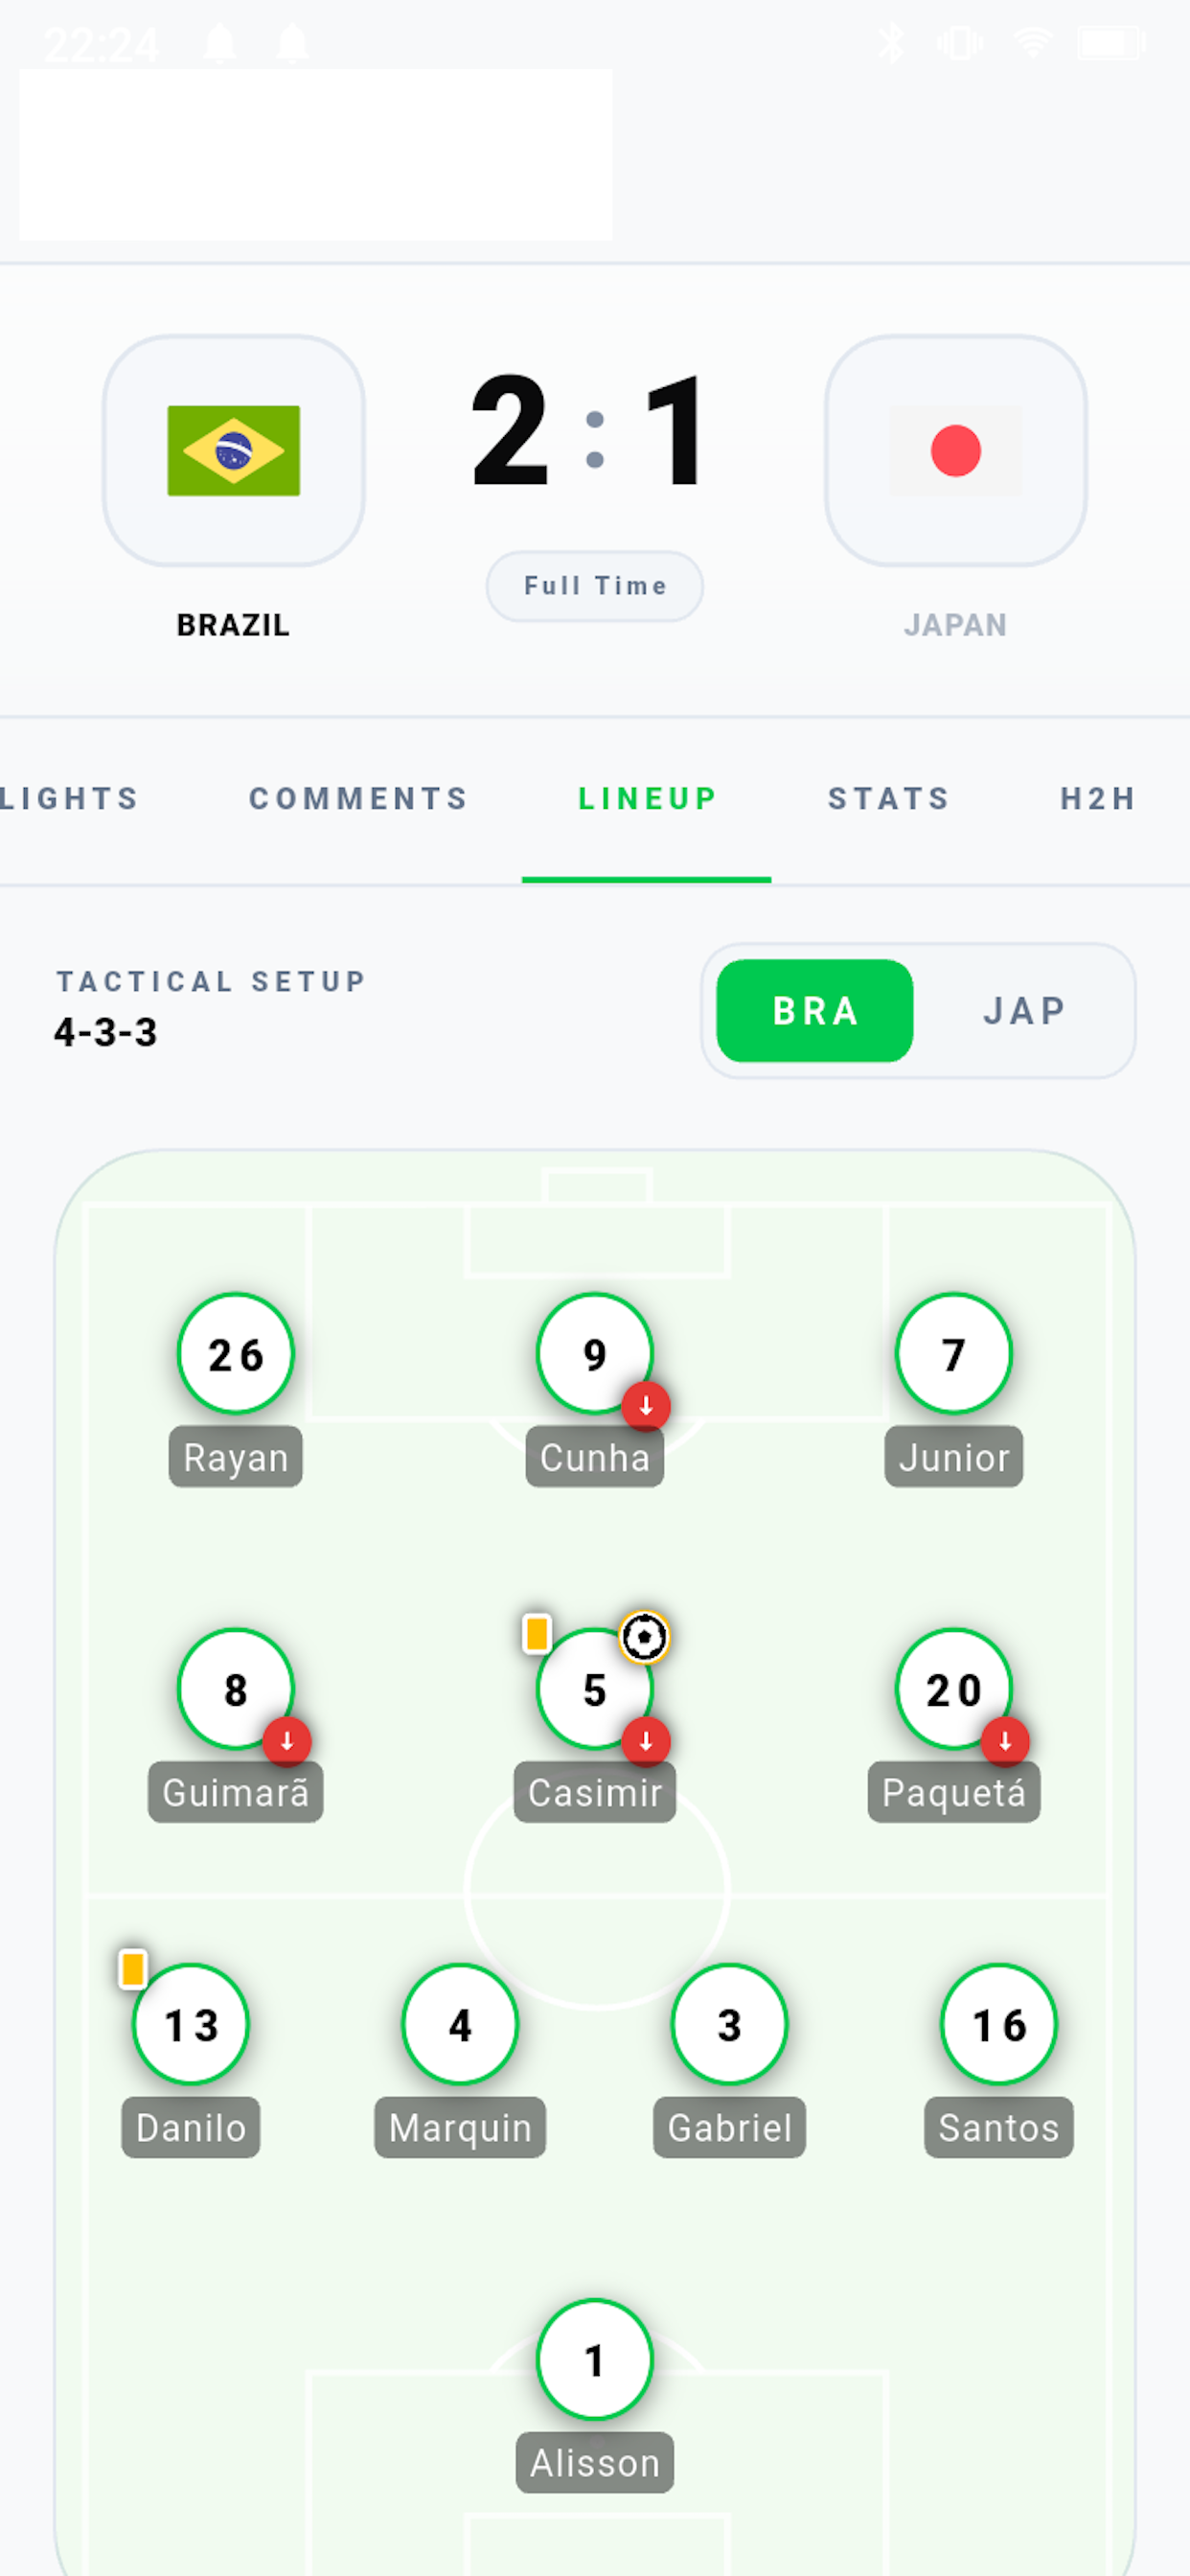
Task: Tap the substitution arrow on Paquetá
Action: (1005, 1741)
